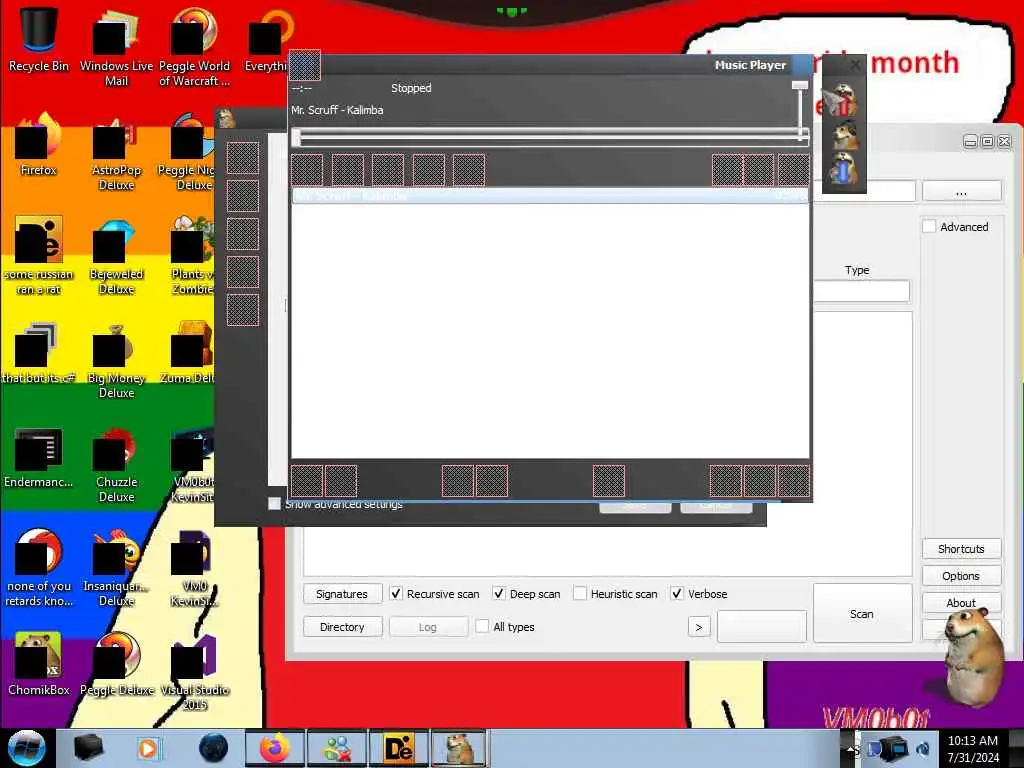The width and height of the screenshot is (1024, 768).
Task: Enable the Advanced checkbox in scanner window
Action: pyautogui.click(x=929, y=227)
